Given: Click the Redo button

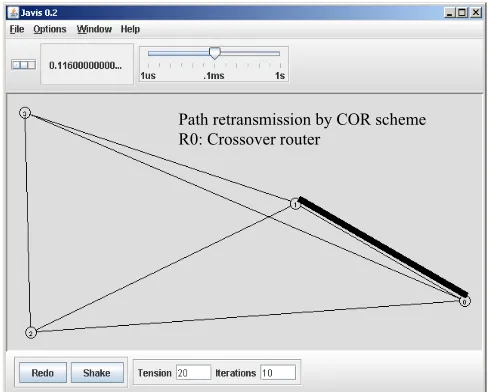Looking at the screenshot, I should point(43,373).
